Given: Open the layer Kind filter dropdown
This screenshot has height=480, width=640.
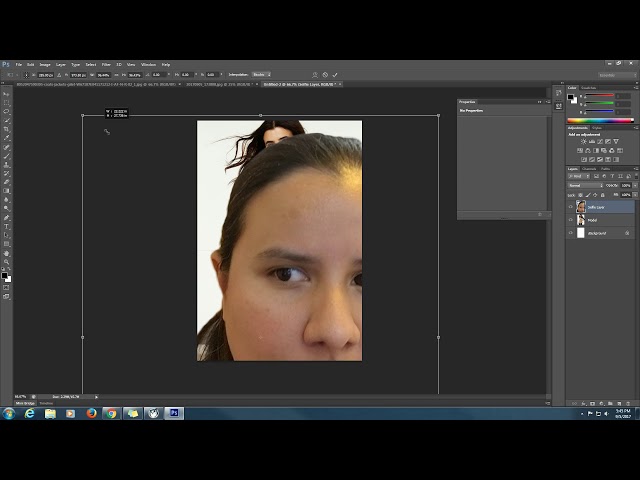Looking at the screenshot, I should tap(579, 176).
